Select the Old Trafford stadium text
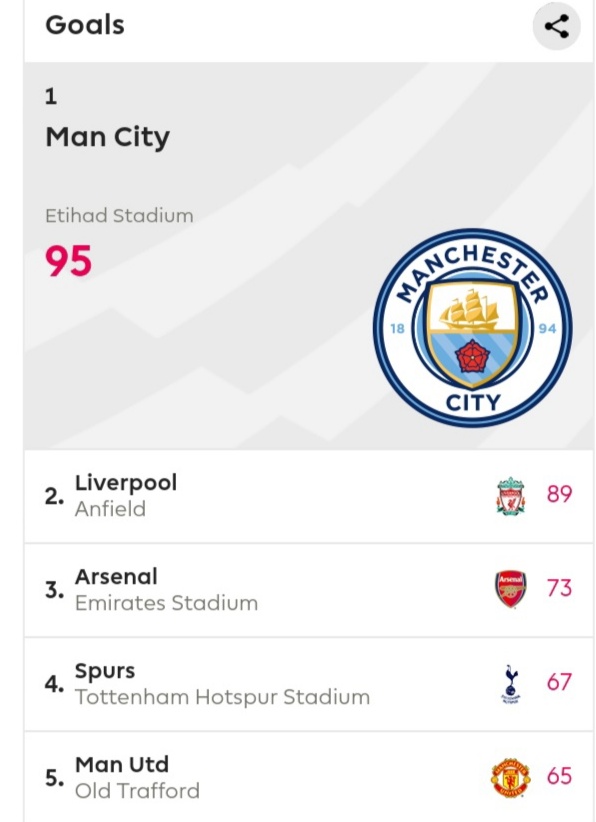This screenshot has width=596, height=822. (137, 791)
